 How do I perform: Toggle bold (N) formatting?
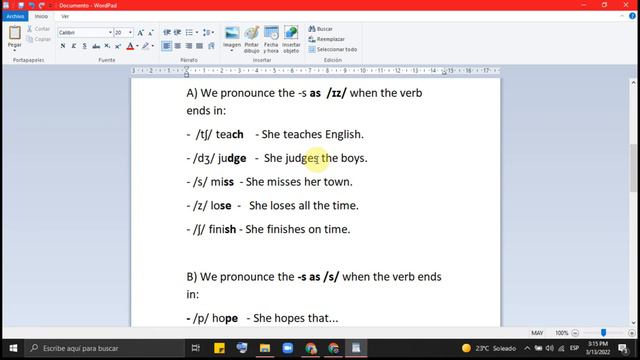63,46
